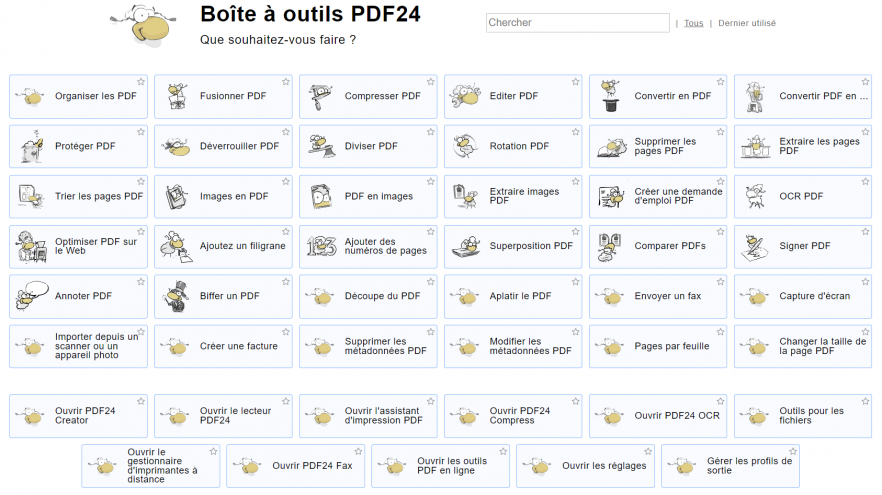
Task: Click the PDF24 sheep logo
Action: pyautogui.click(x=145, y=25)
